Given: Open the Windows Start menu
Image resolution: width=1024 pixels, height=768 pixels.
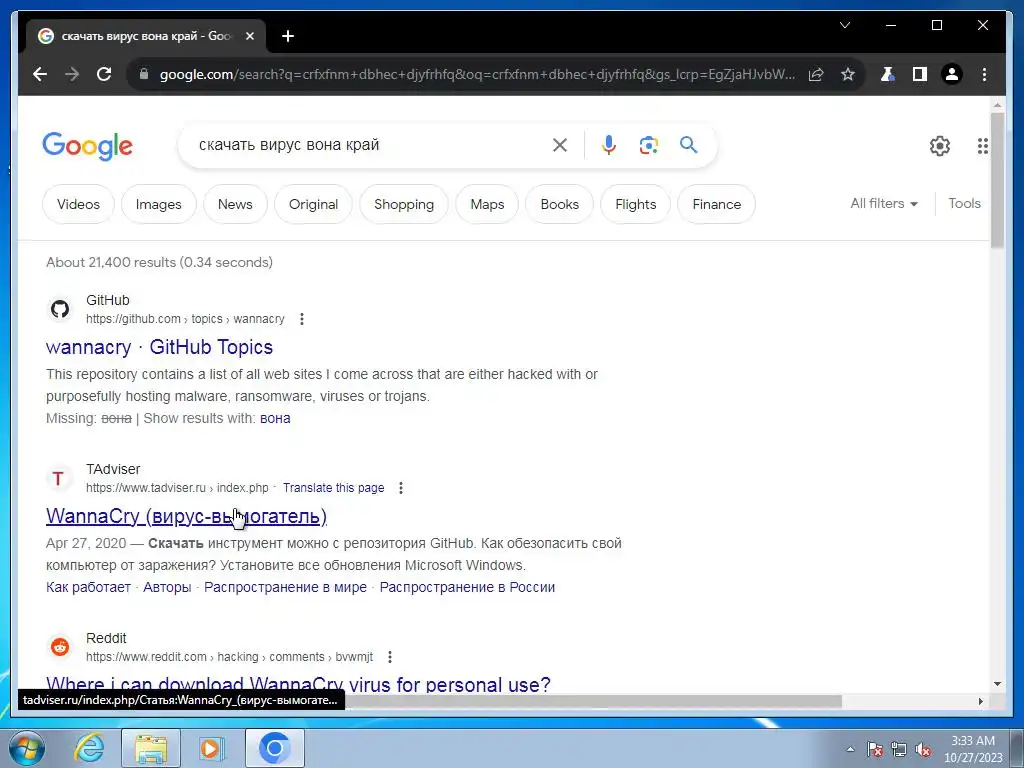Looking at the screenshot, I should click(x=27, y=748).
